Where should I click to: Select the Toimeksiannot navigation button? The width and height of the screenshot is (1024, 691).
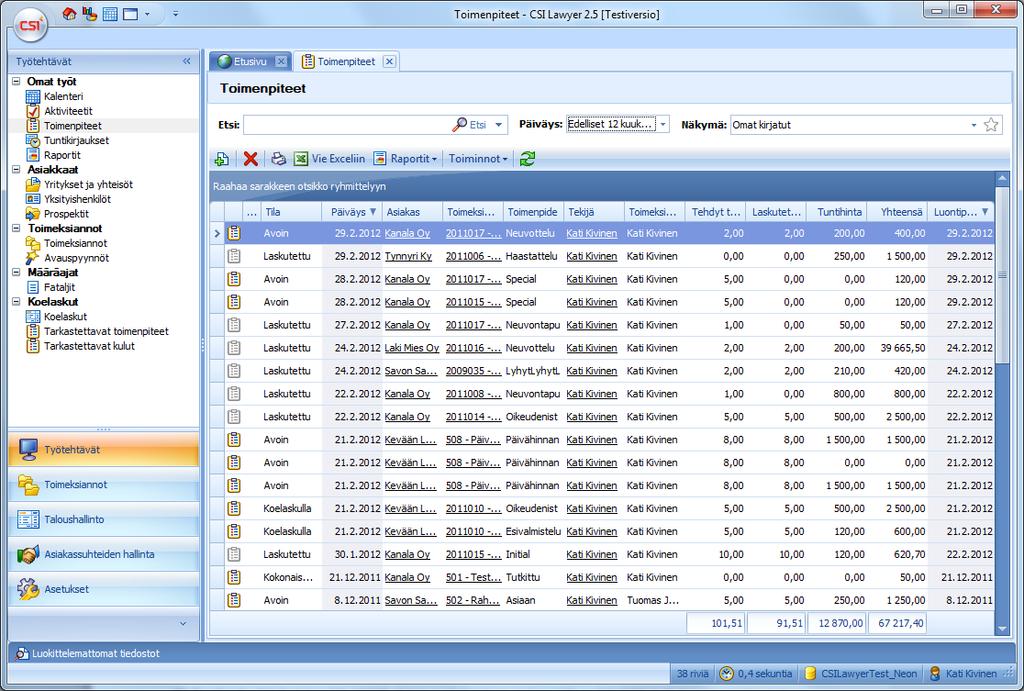click(103, 485)
